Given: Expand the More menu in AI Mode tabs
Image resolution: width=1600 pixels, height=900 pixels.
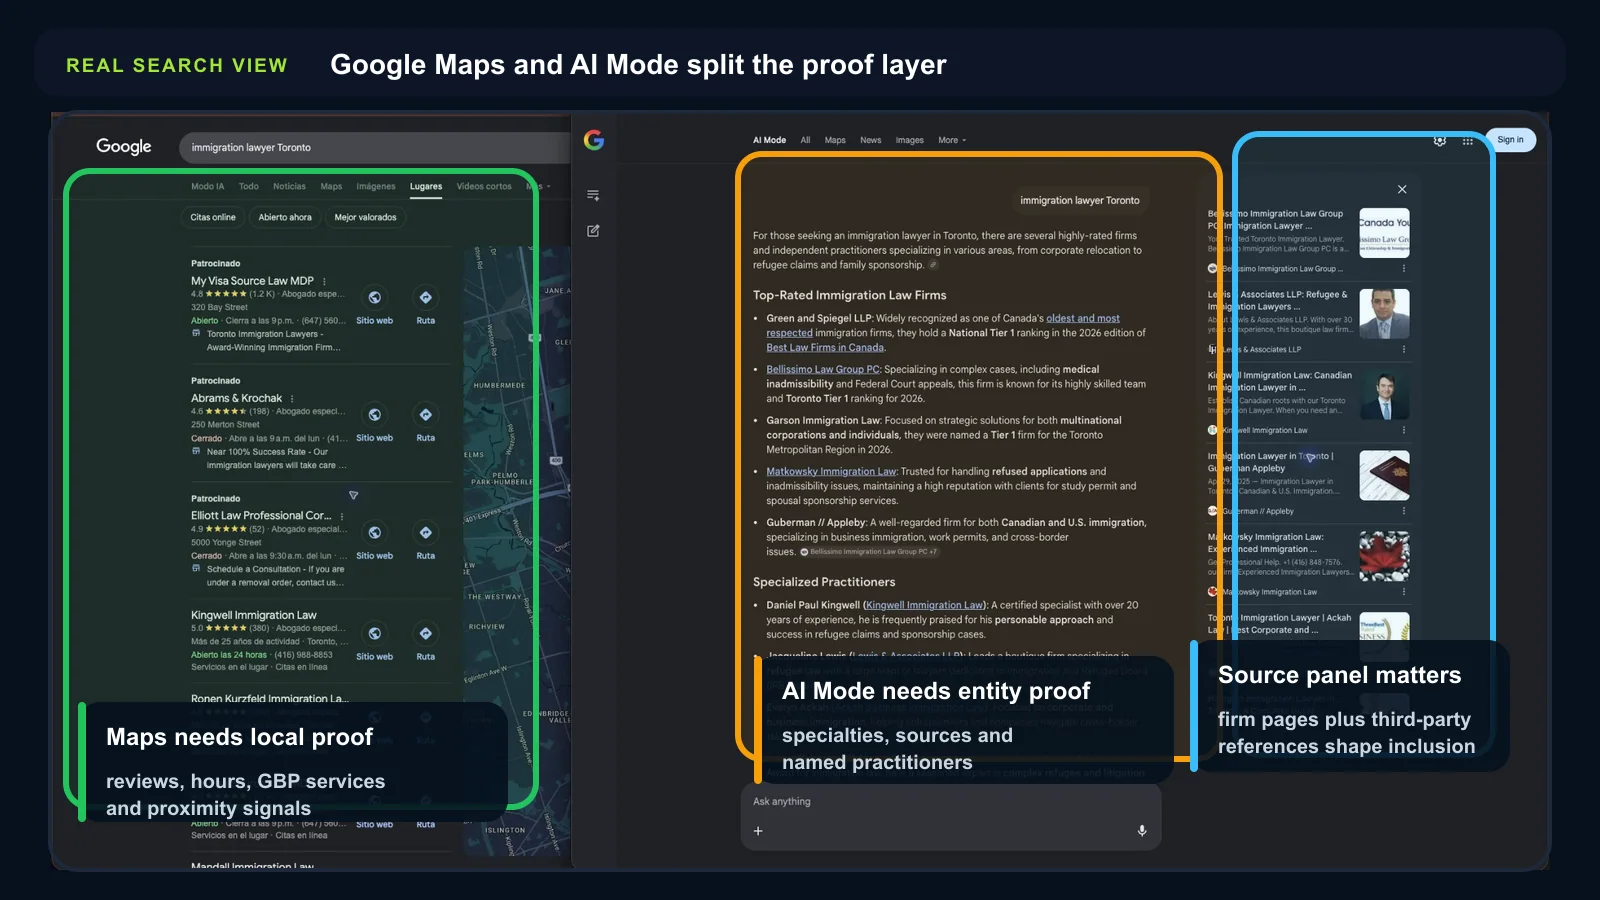Looking at the screenshot, I should 952,140.
